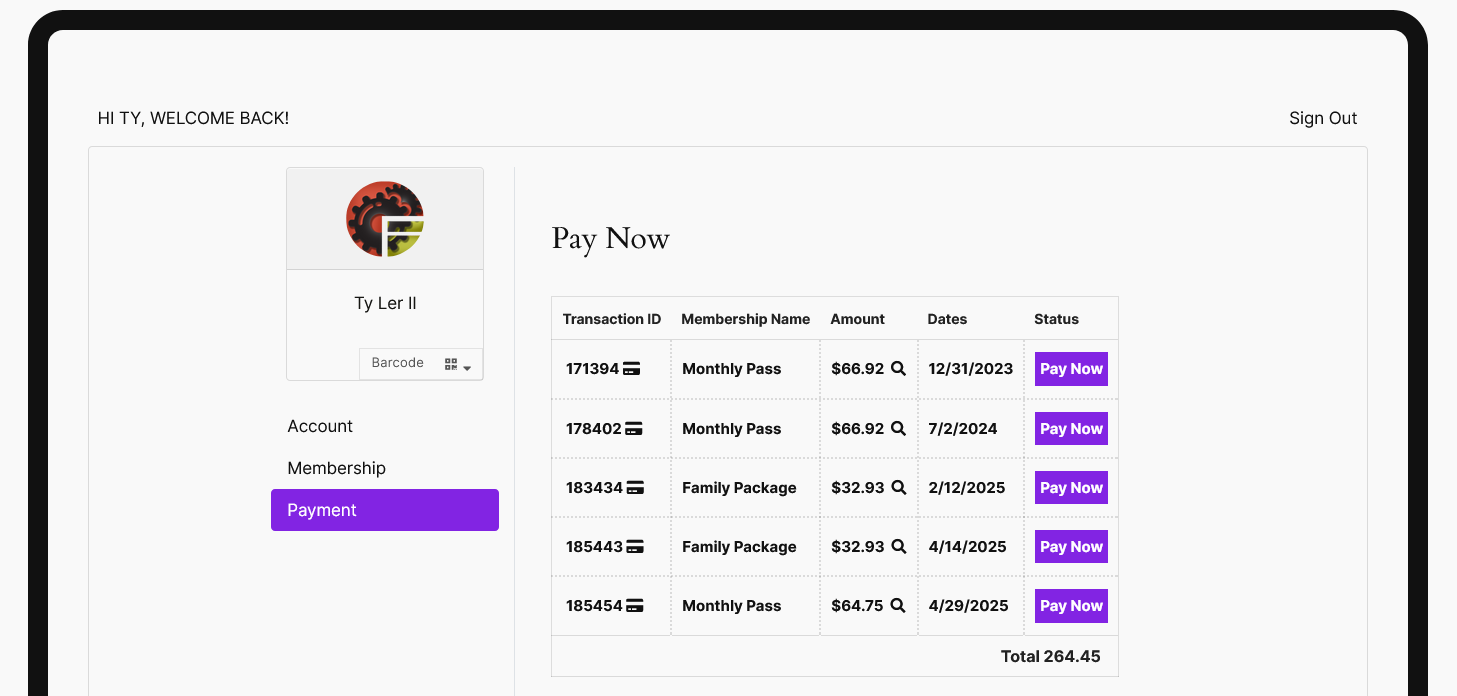Click the gear logo profile picture
Viewport: 1457px width, 696px height.
coord(385,219)
